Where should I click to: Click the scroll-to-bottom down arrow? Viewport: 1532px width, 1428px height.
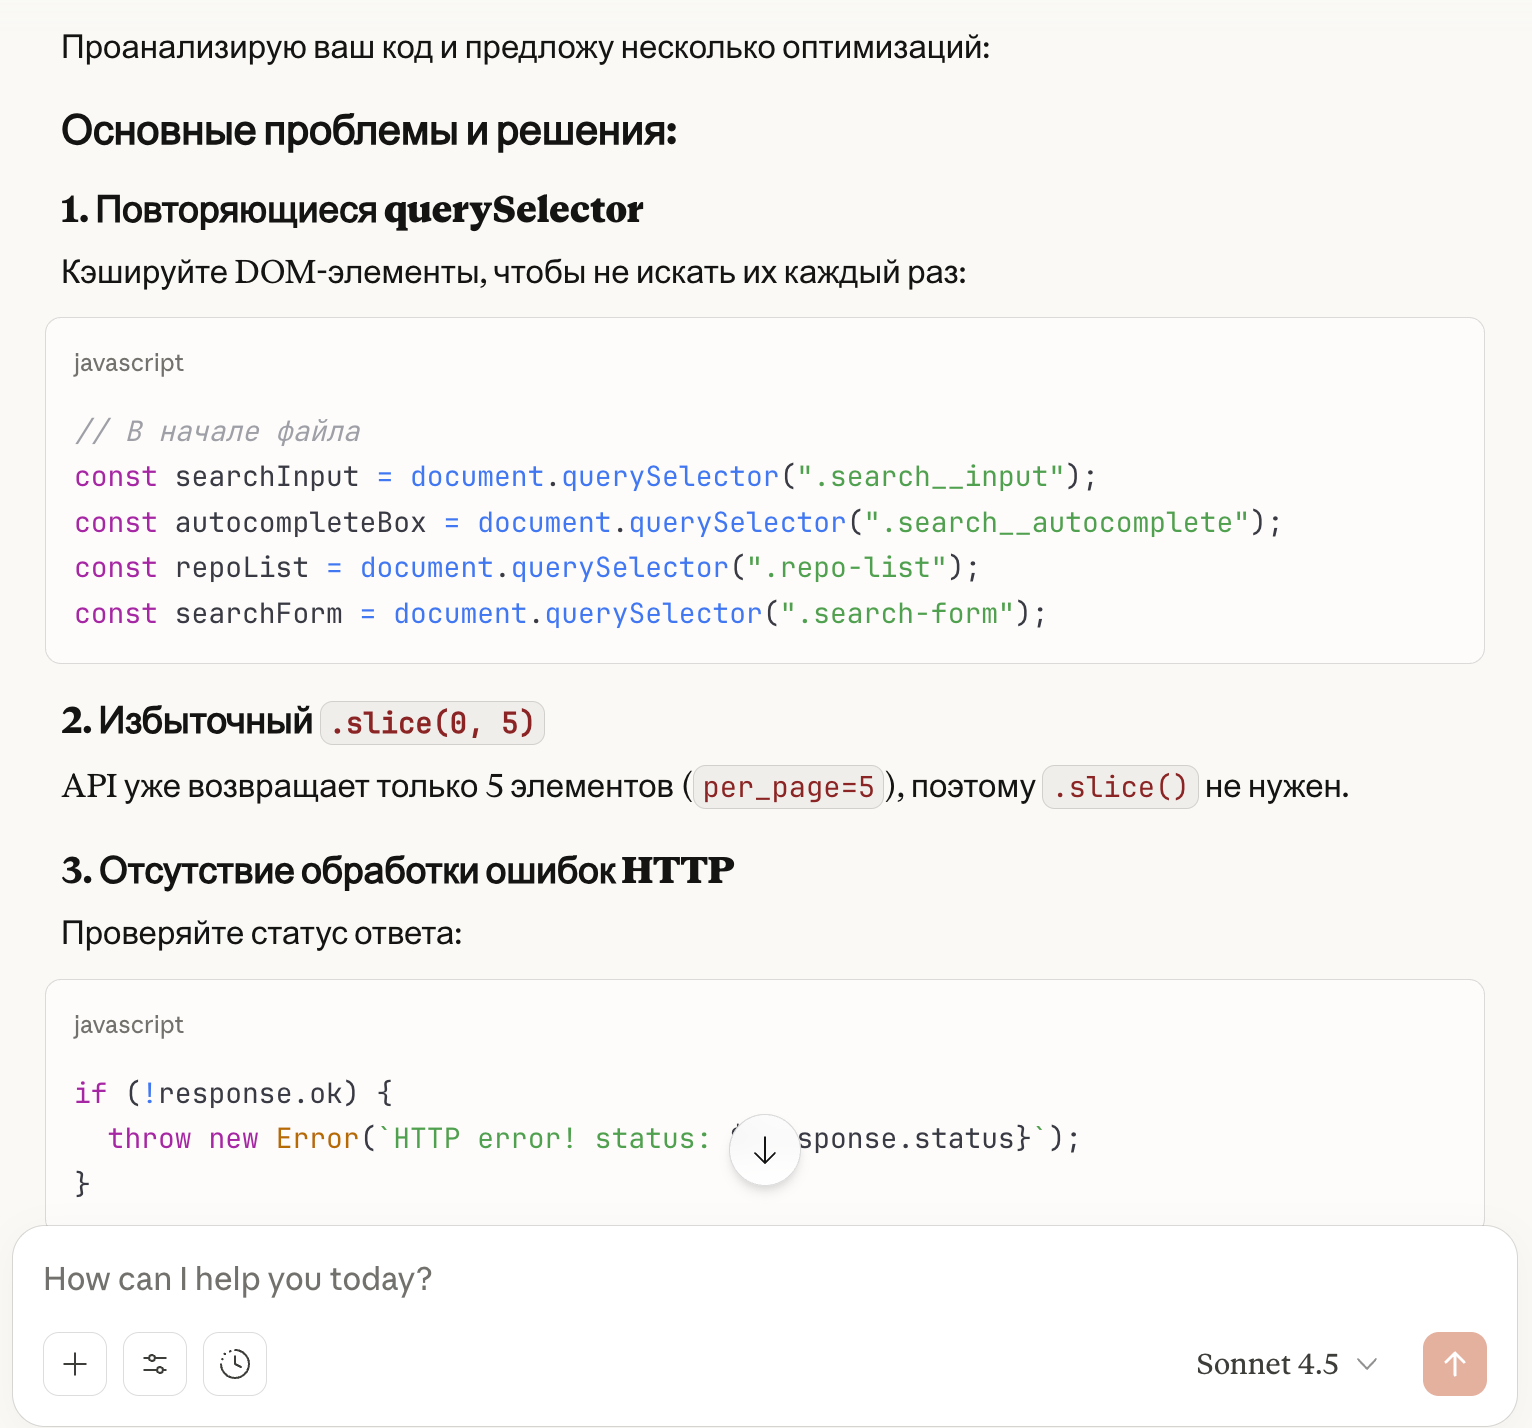click(765, 1150)
